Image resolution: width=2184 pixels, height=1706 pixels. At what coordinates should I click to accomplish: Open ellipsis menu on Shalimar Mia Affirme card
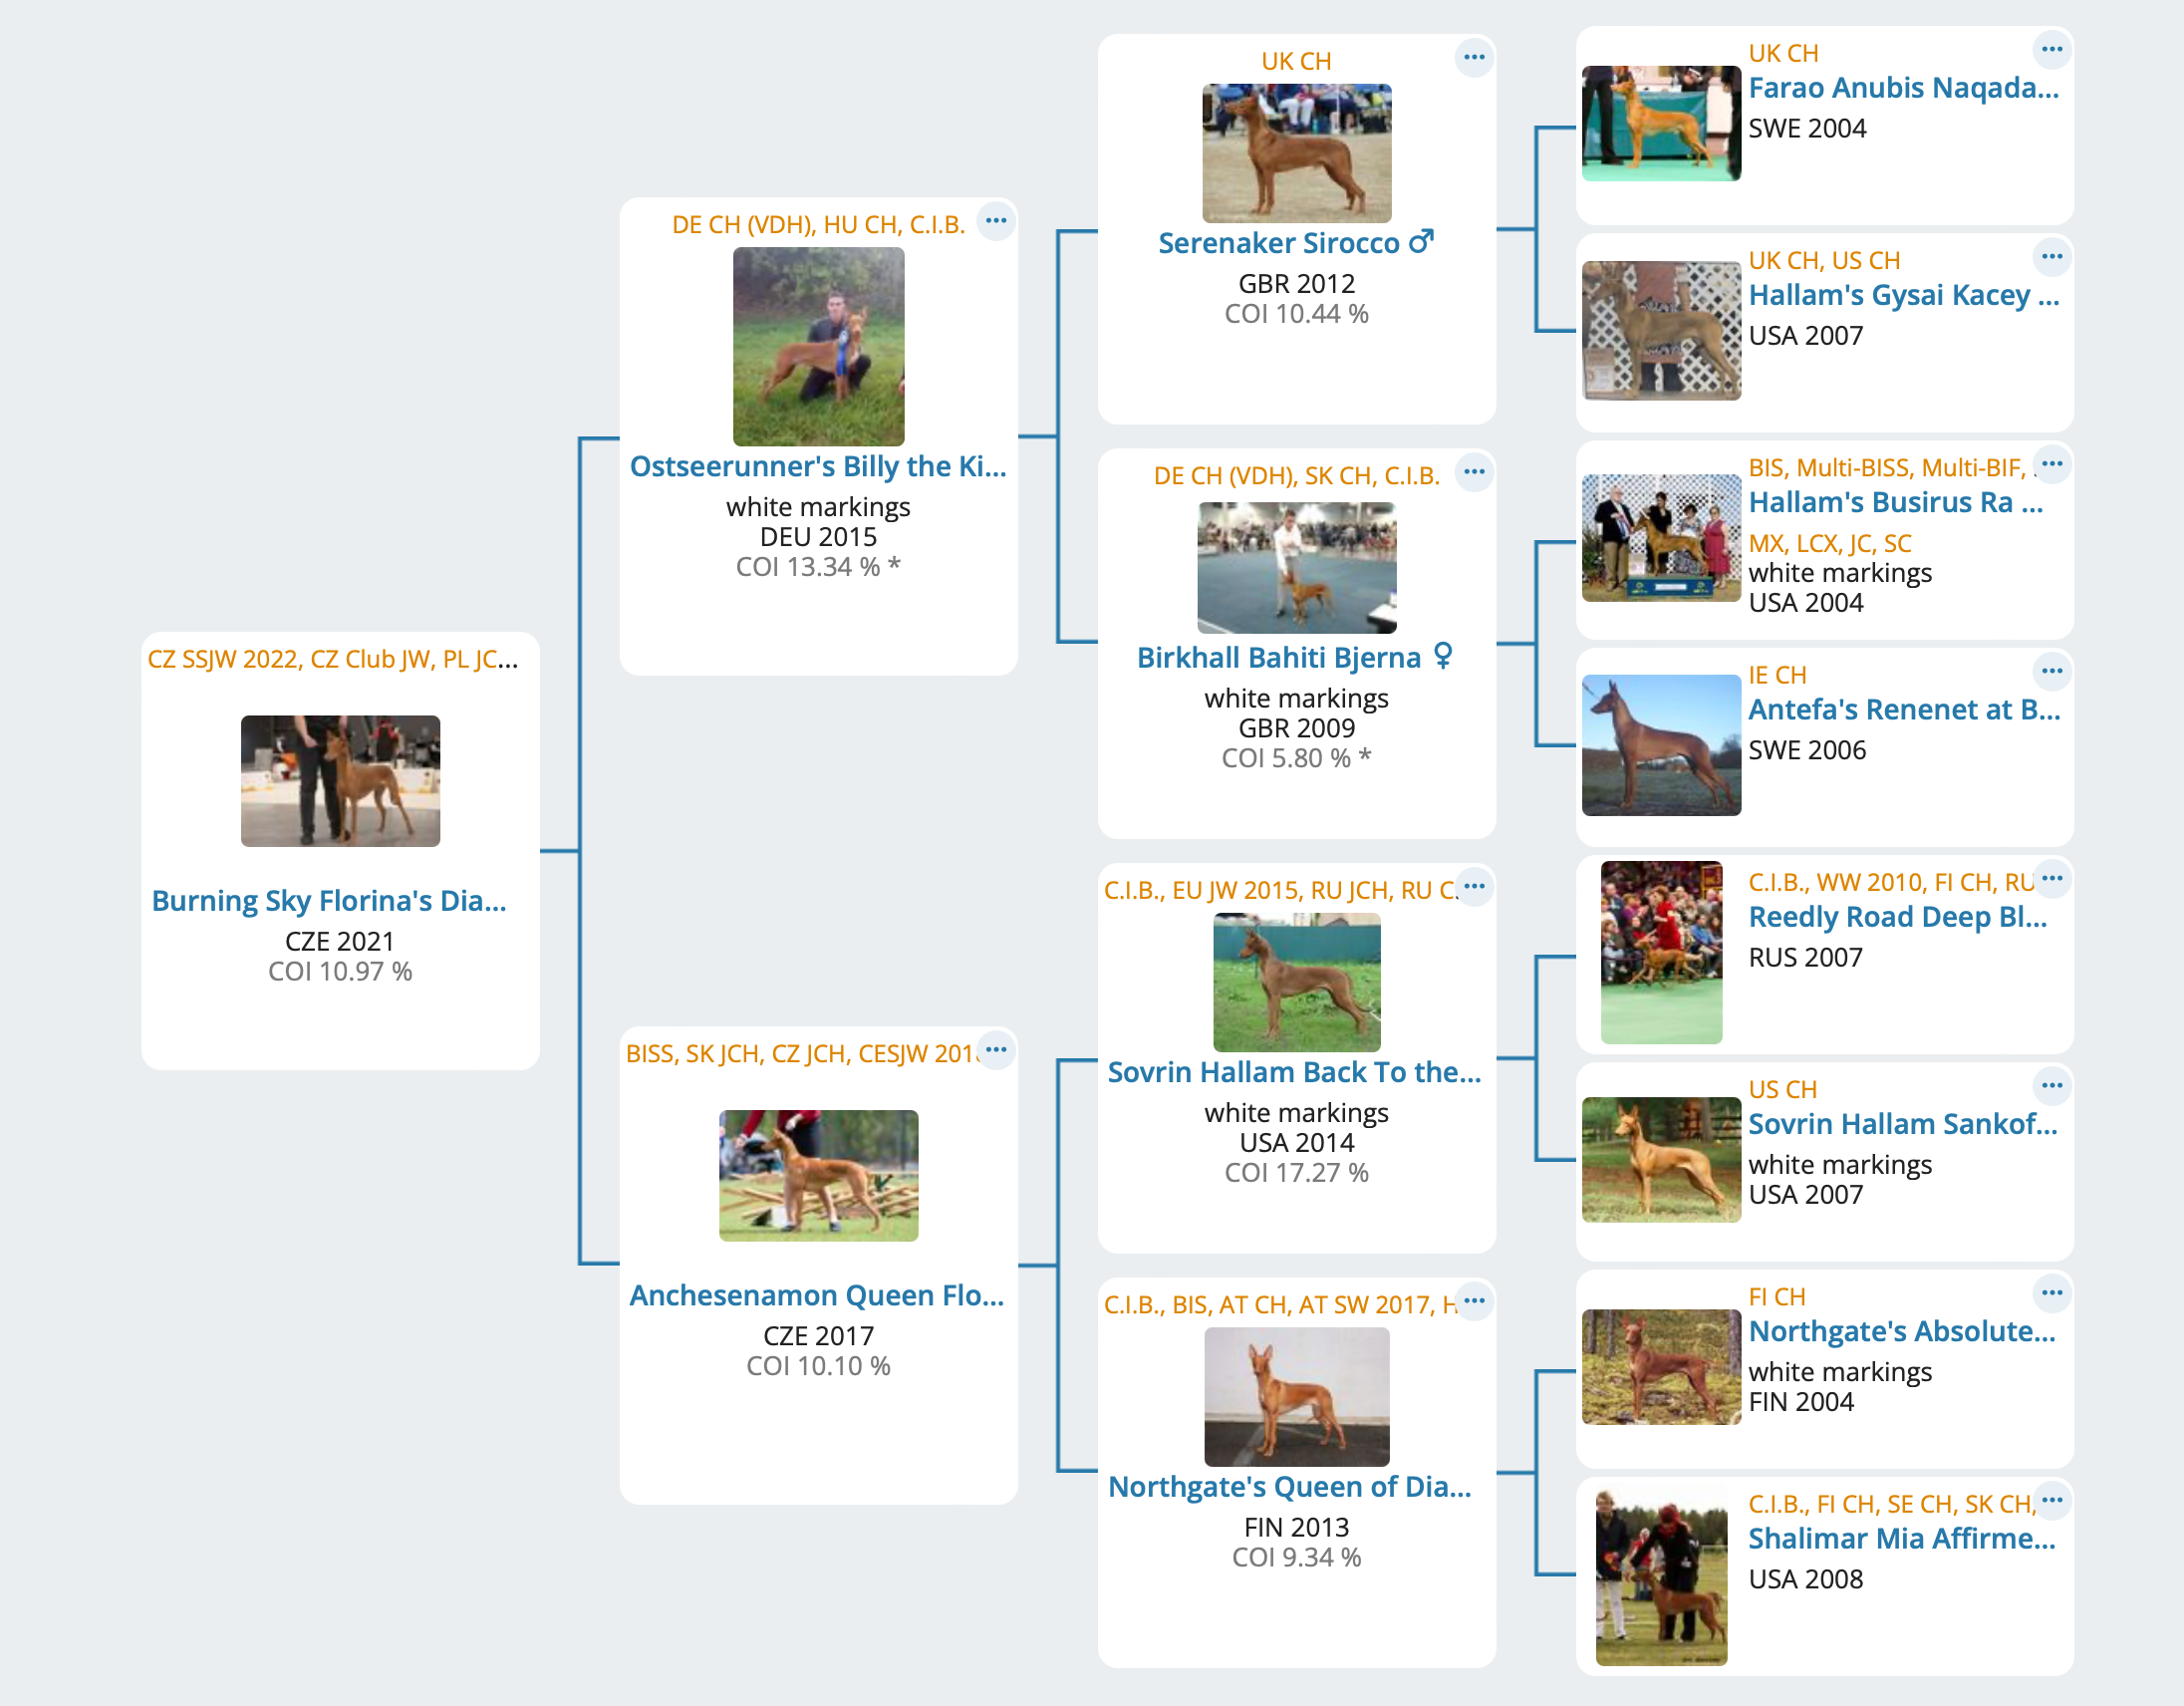(2051, 1500)
